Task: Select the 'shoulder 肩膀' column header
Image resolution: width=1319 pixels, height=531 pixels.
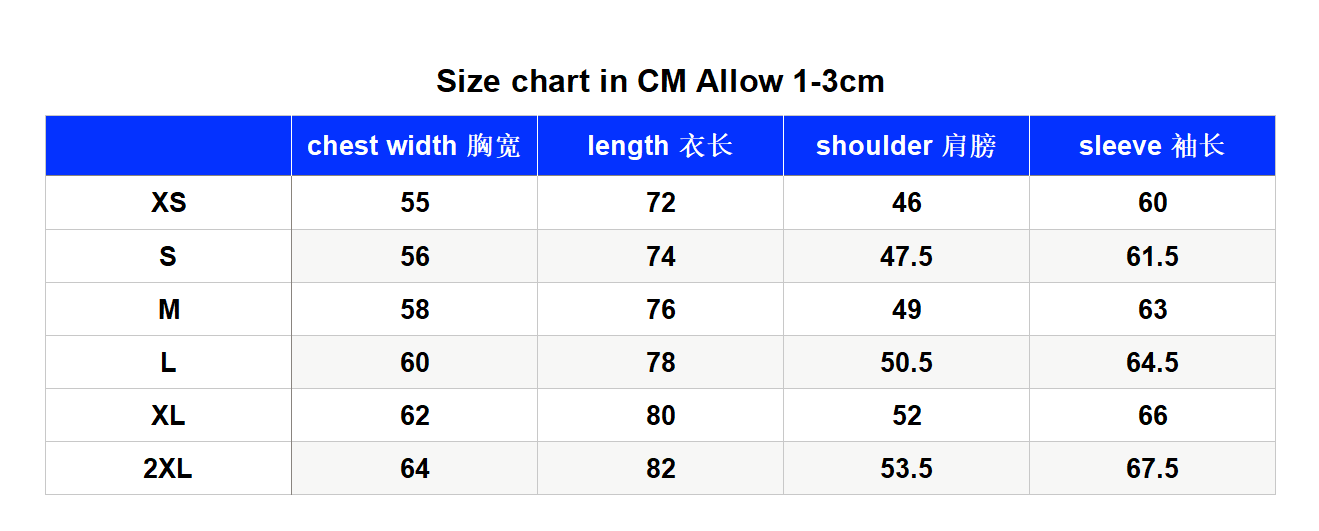Action: 906,146
